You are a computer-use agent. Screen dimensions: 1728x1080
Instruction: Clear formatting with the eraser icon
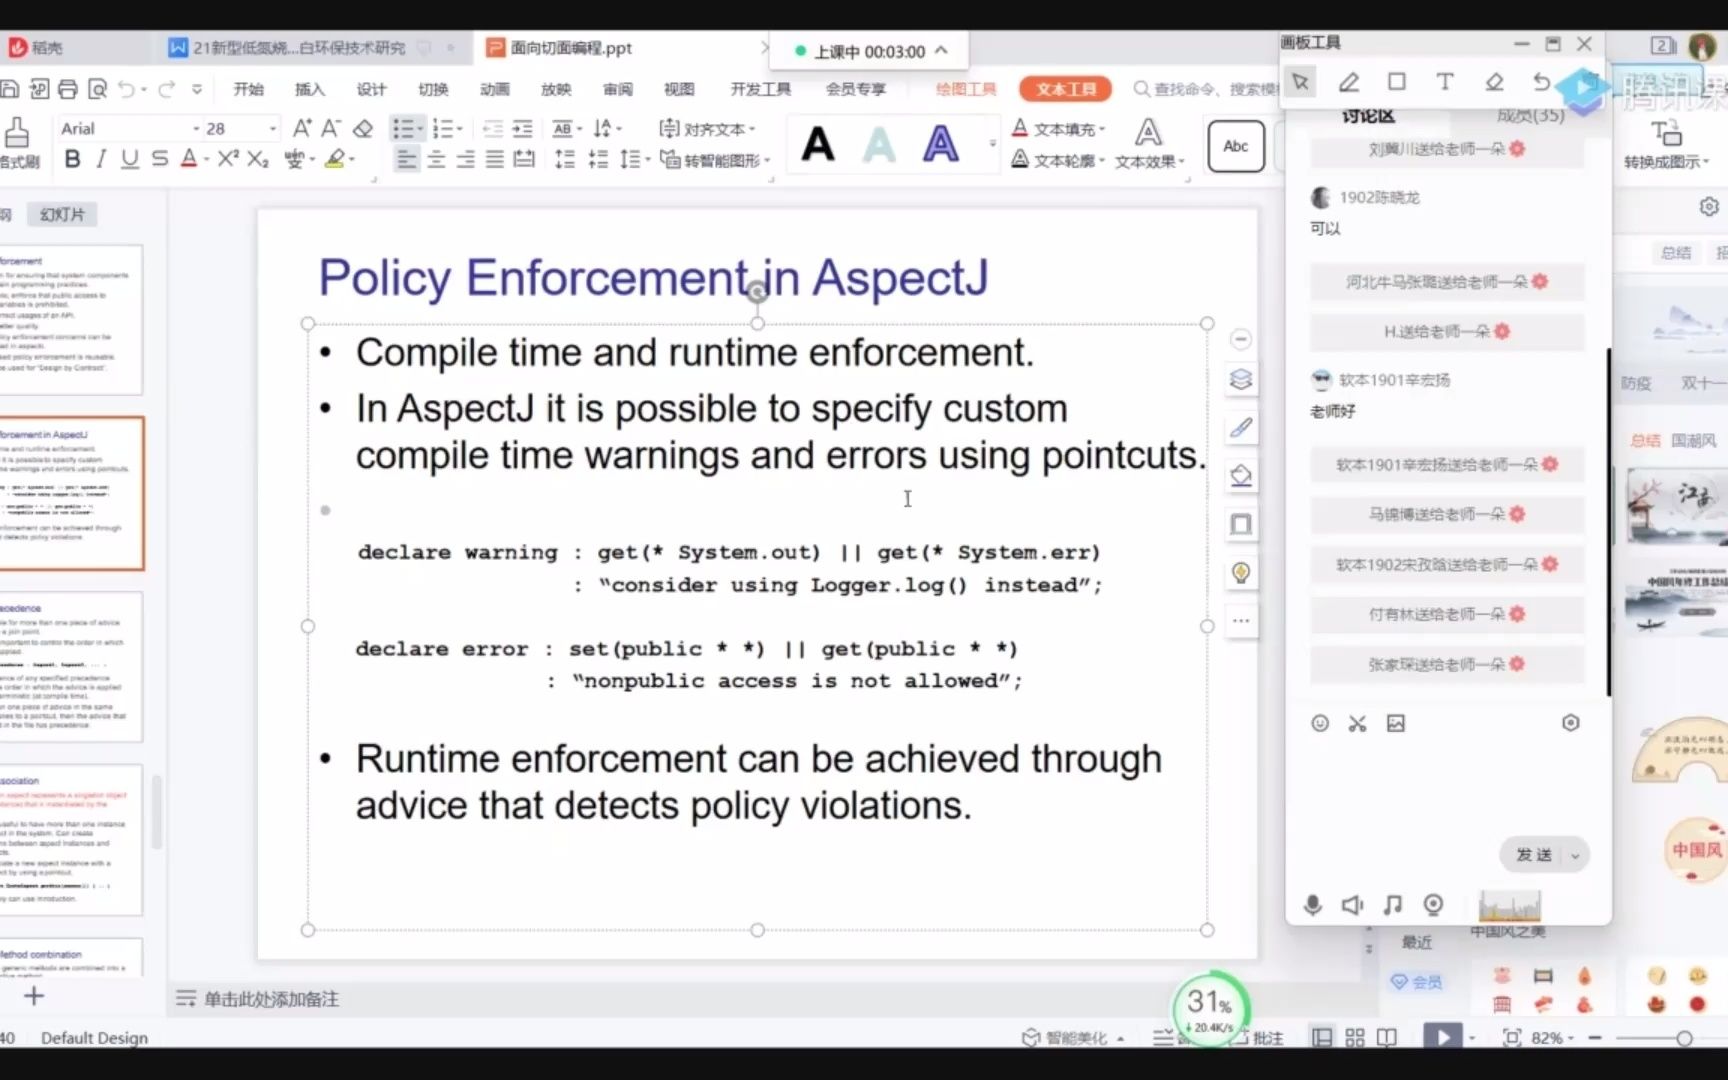(x=363, y=128)
